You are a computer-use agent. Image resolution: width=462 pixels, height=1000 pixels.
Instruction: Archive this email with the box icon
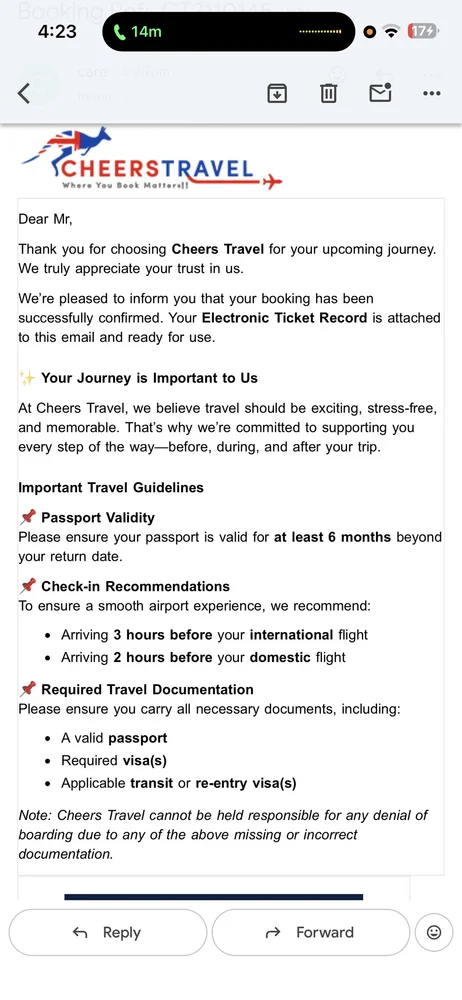[x=276, y=94]
